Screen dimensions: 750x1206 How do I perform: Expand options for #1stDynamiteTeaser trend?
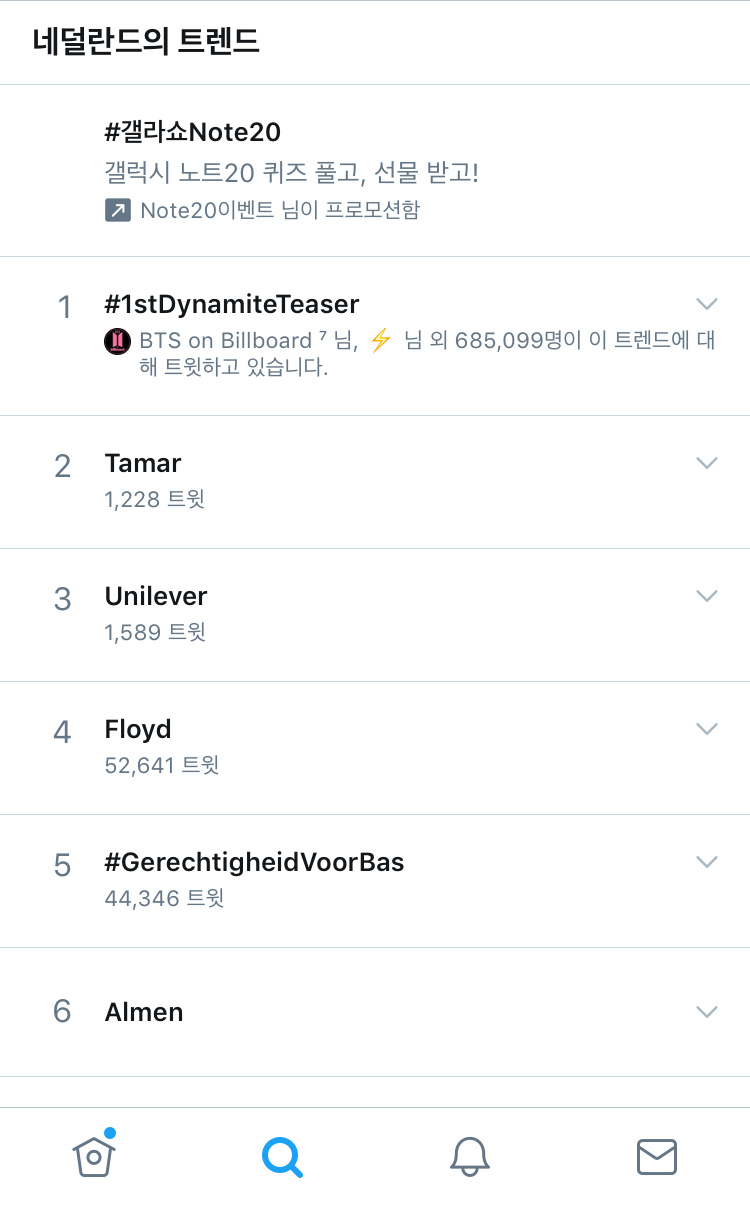[x=706, y=303]
